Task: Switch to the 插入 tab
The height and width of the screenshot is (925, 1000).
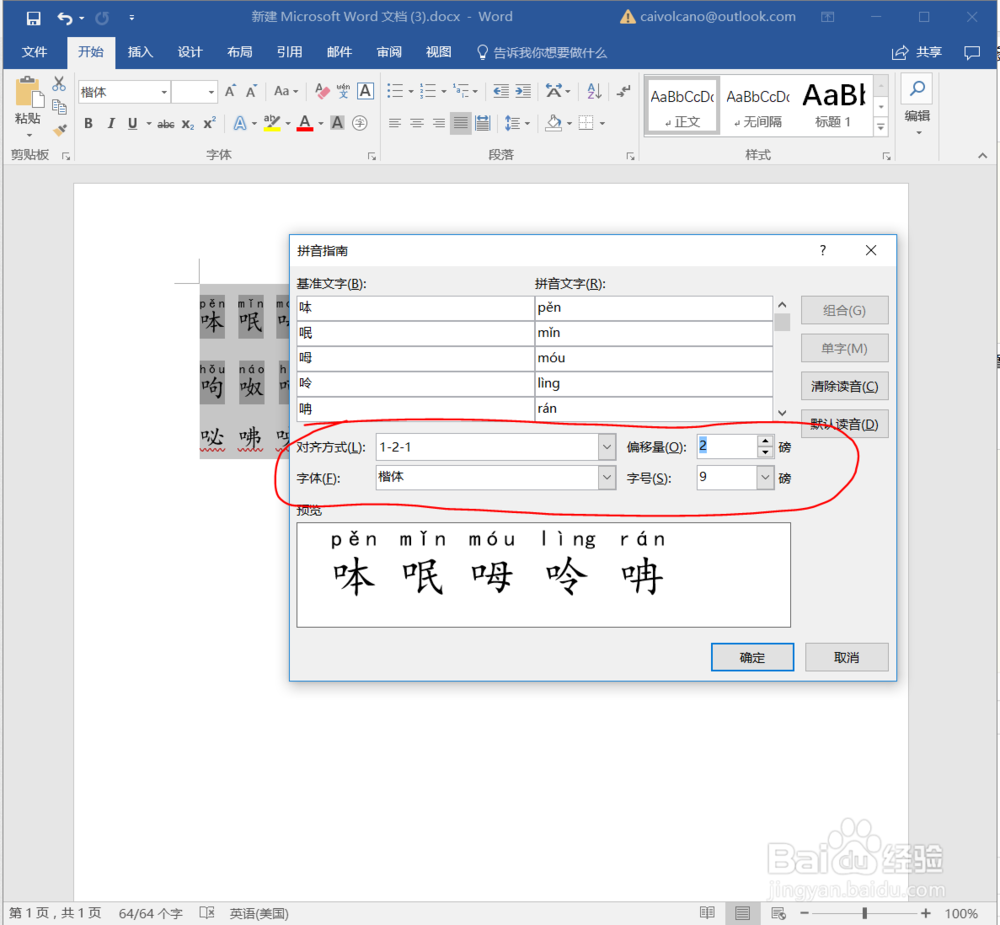Action: point(140,52)
